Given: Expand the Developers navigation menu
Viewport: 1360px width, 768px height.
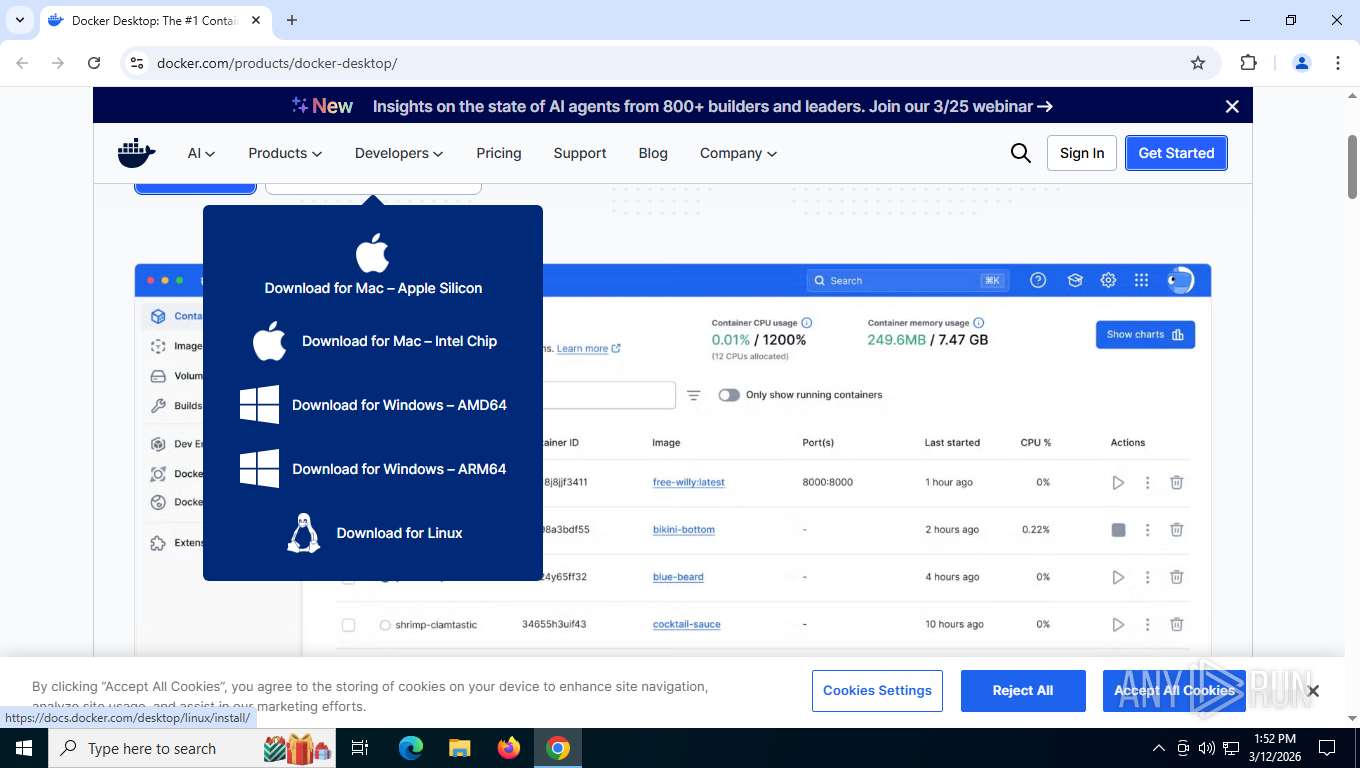Looking at the screenshot, I should coord(399,153).
